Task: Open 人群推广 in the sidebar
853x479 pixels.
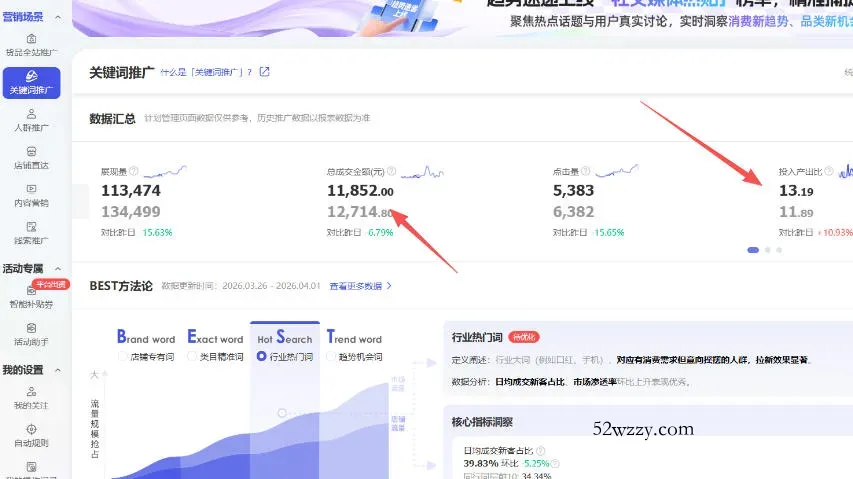Action: [31, 120]
